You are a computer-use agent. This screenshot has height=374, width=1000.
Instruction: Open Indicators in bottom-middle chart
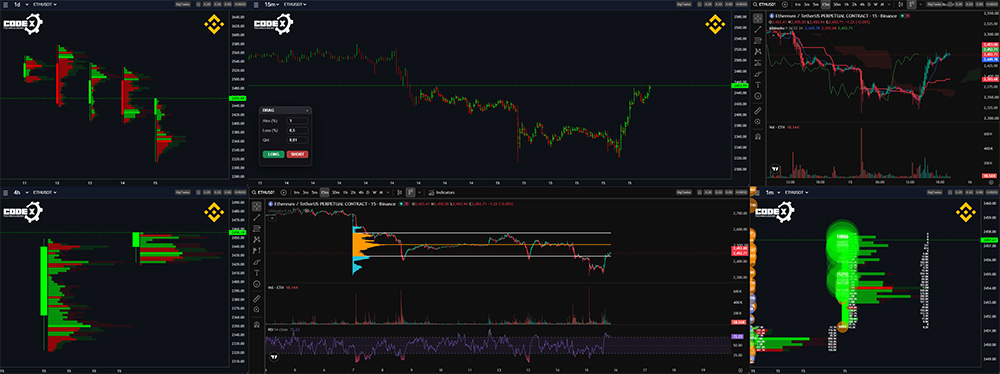coord(441,192)
